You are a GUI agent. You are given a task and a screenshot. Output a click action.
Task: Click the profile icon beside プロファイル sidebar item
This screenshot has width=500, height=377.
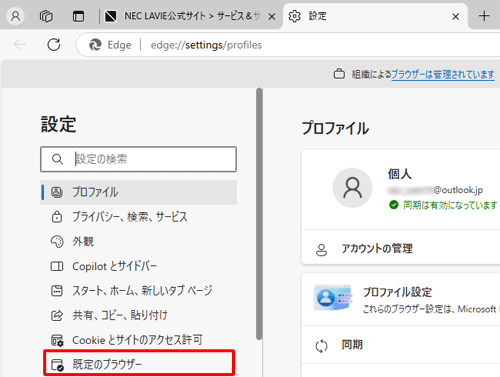tap(57, 192)
